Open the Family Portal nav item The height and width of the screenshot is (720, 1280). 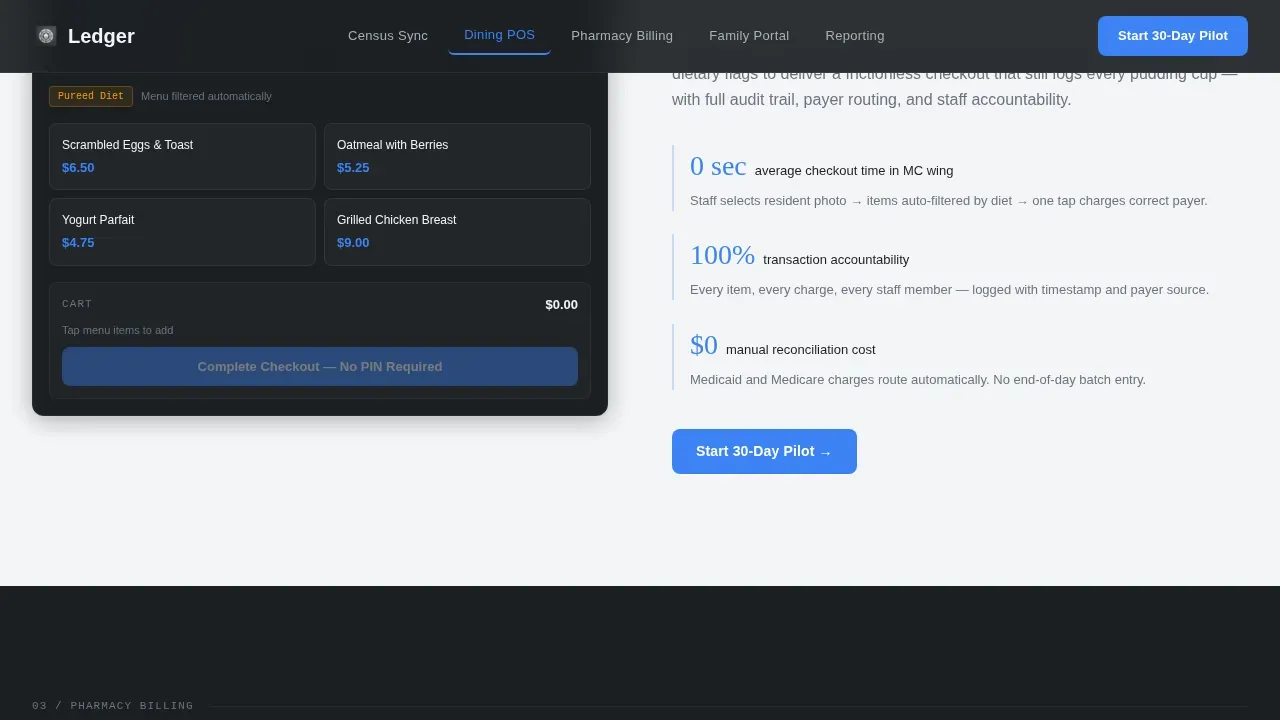pyautogui.click(x=749, y=36)
